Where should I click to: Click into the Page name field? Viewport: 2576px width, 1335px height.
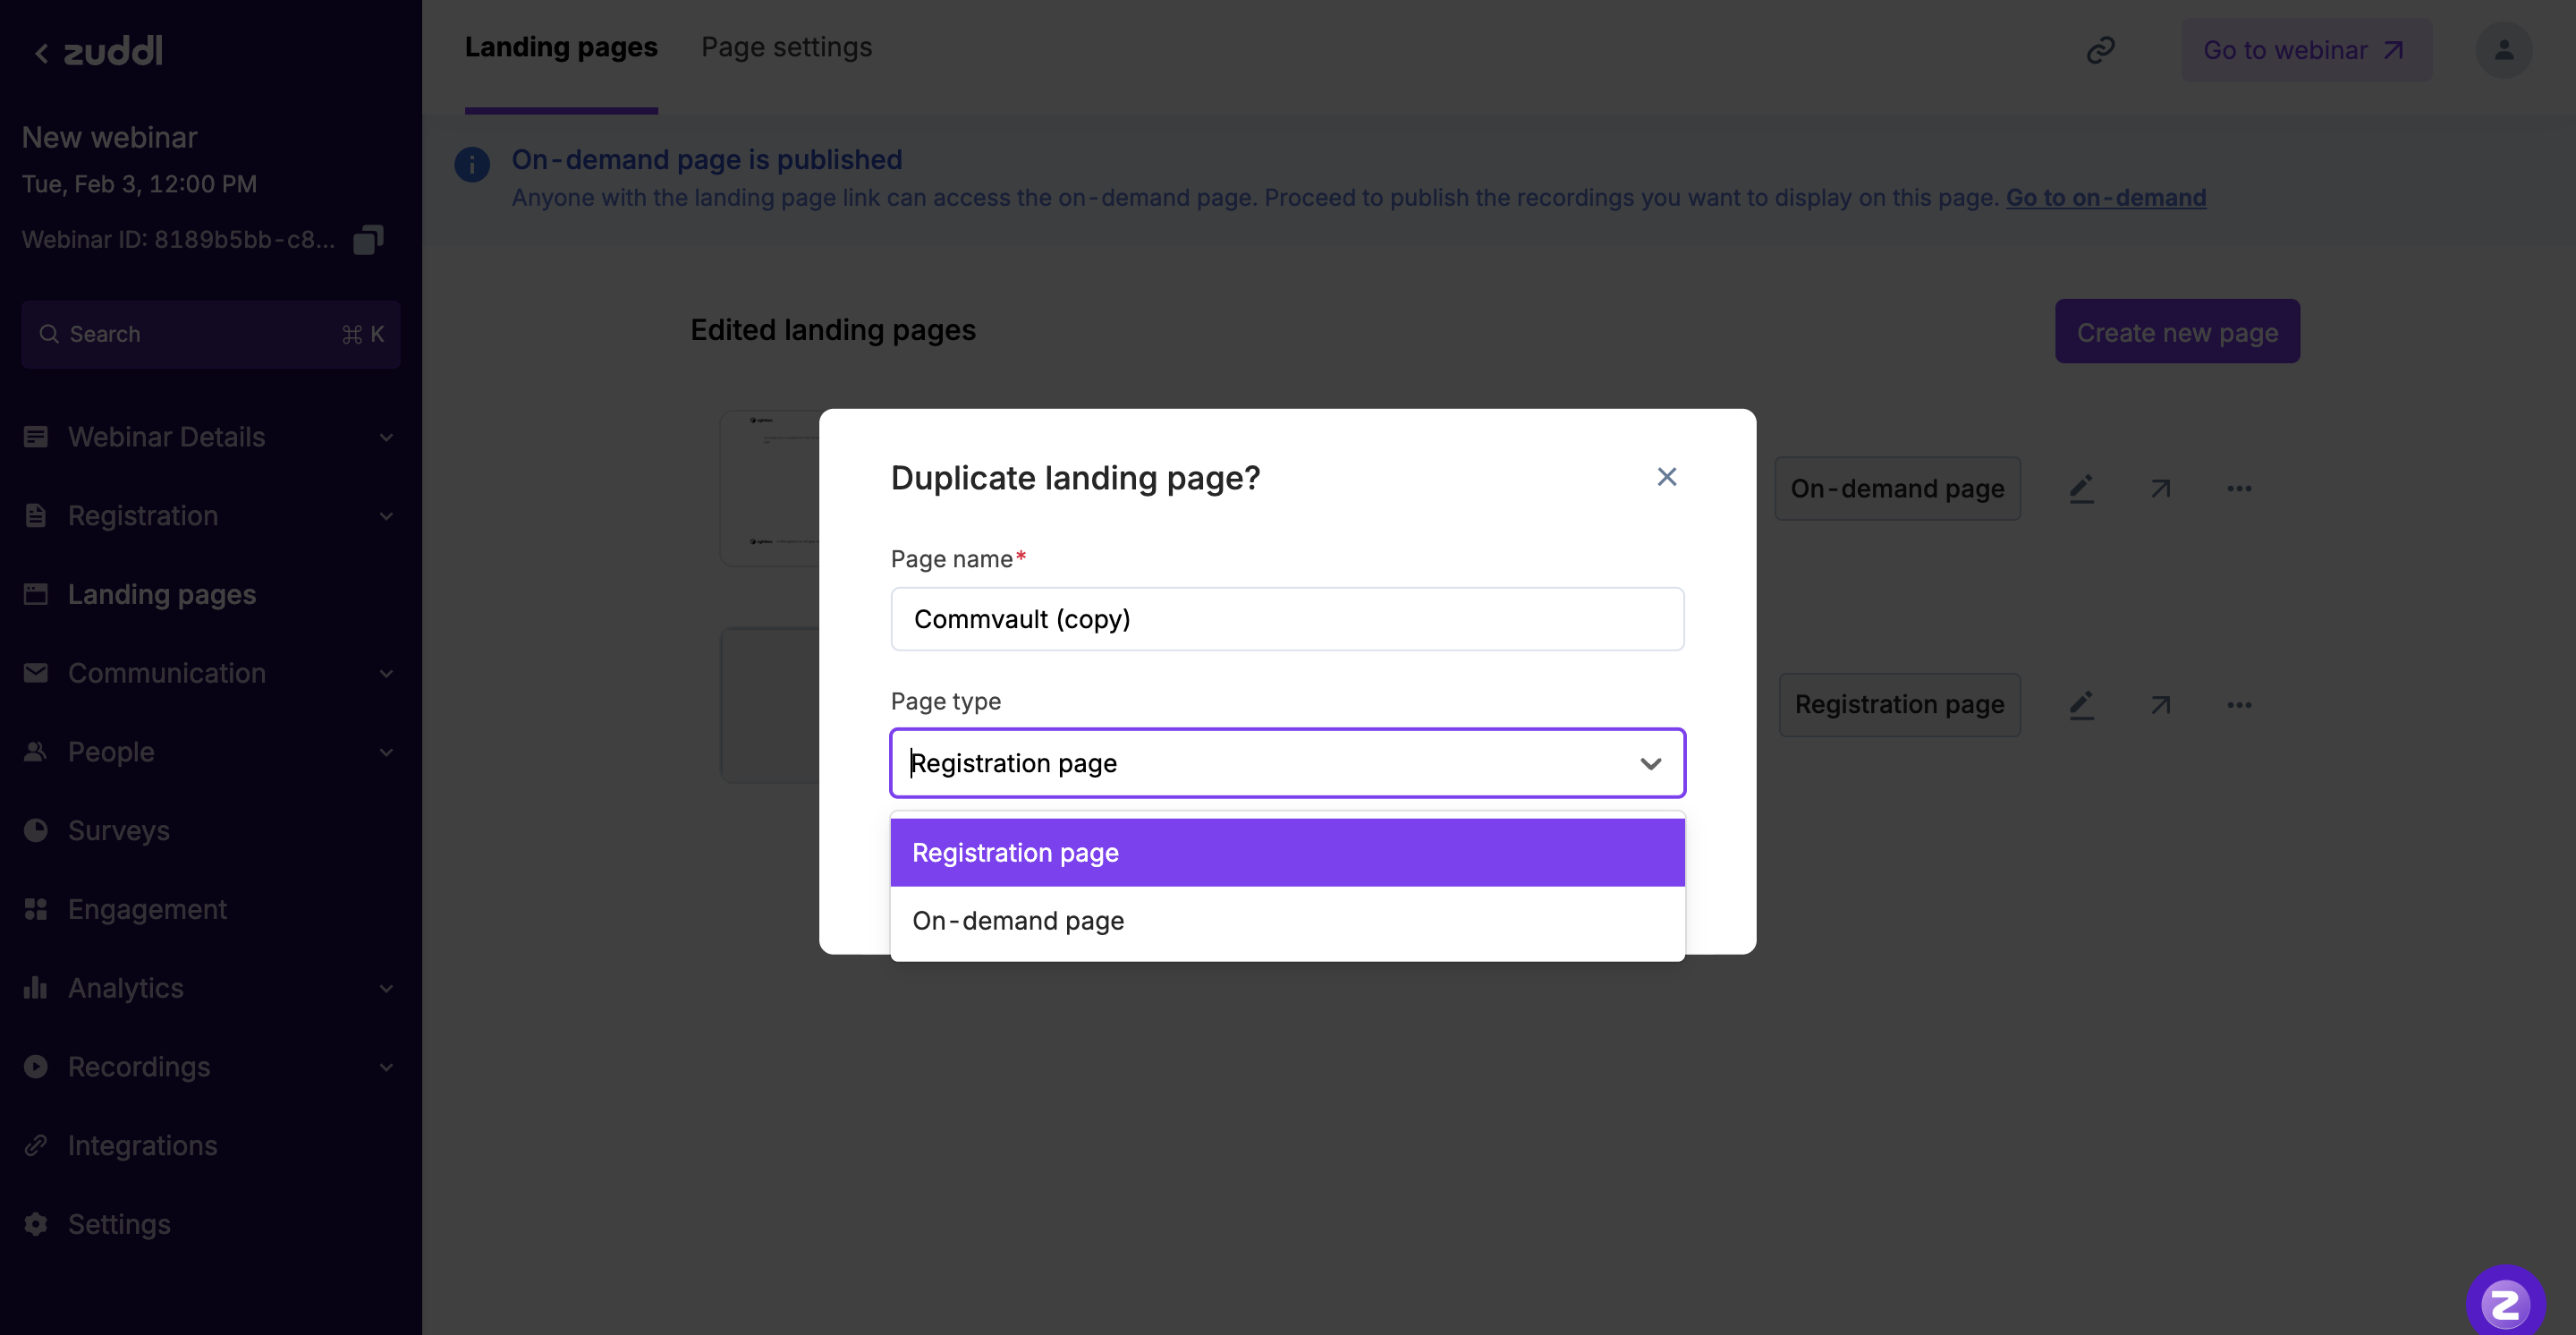point(1286,619)
